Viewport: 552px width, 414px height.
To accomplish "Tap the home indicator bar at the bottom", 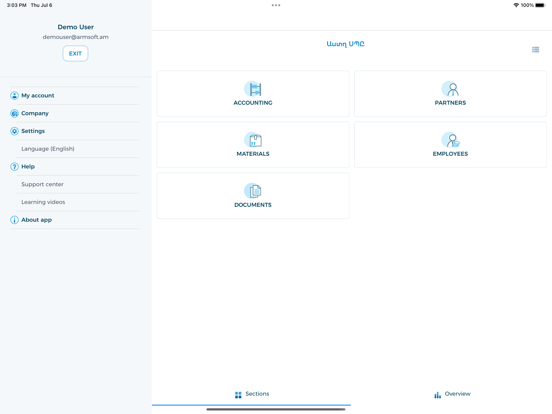I will click(276, 409).
